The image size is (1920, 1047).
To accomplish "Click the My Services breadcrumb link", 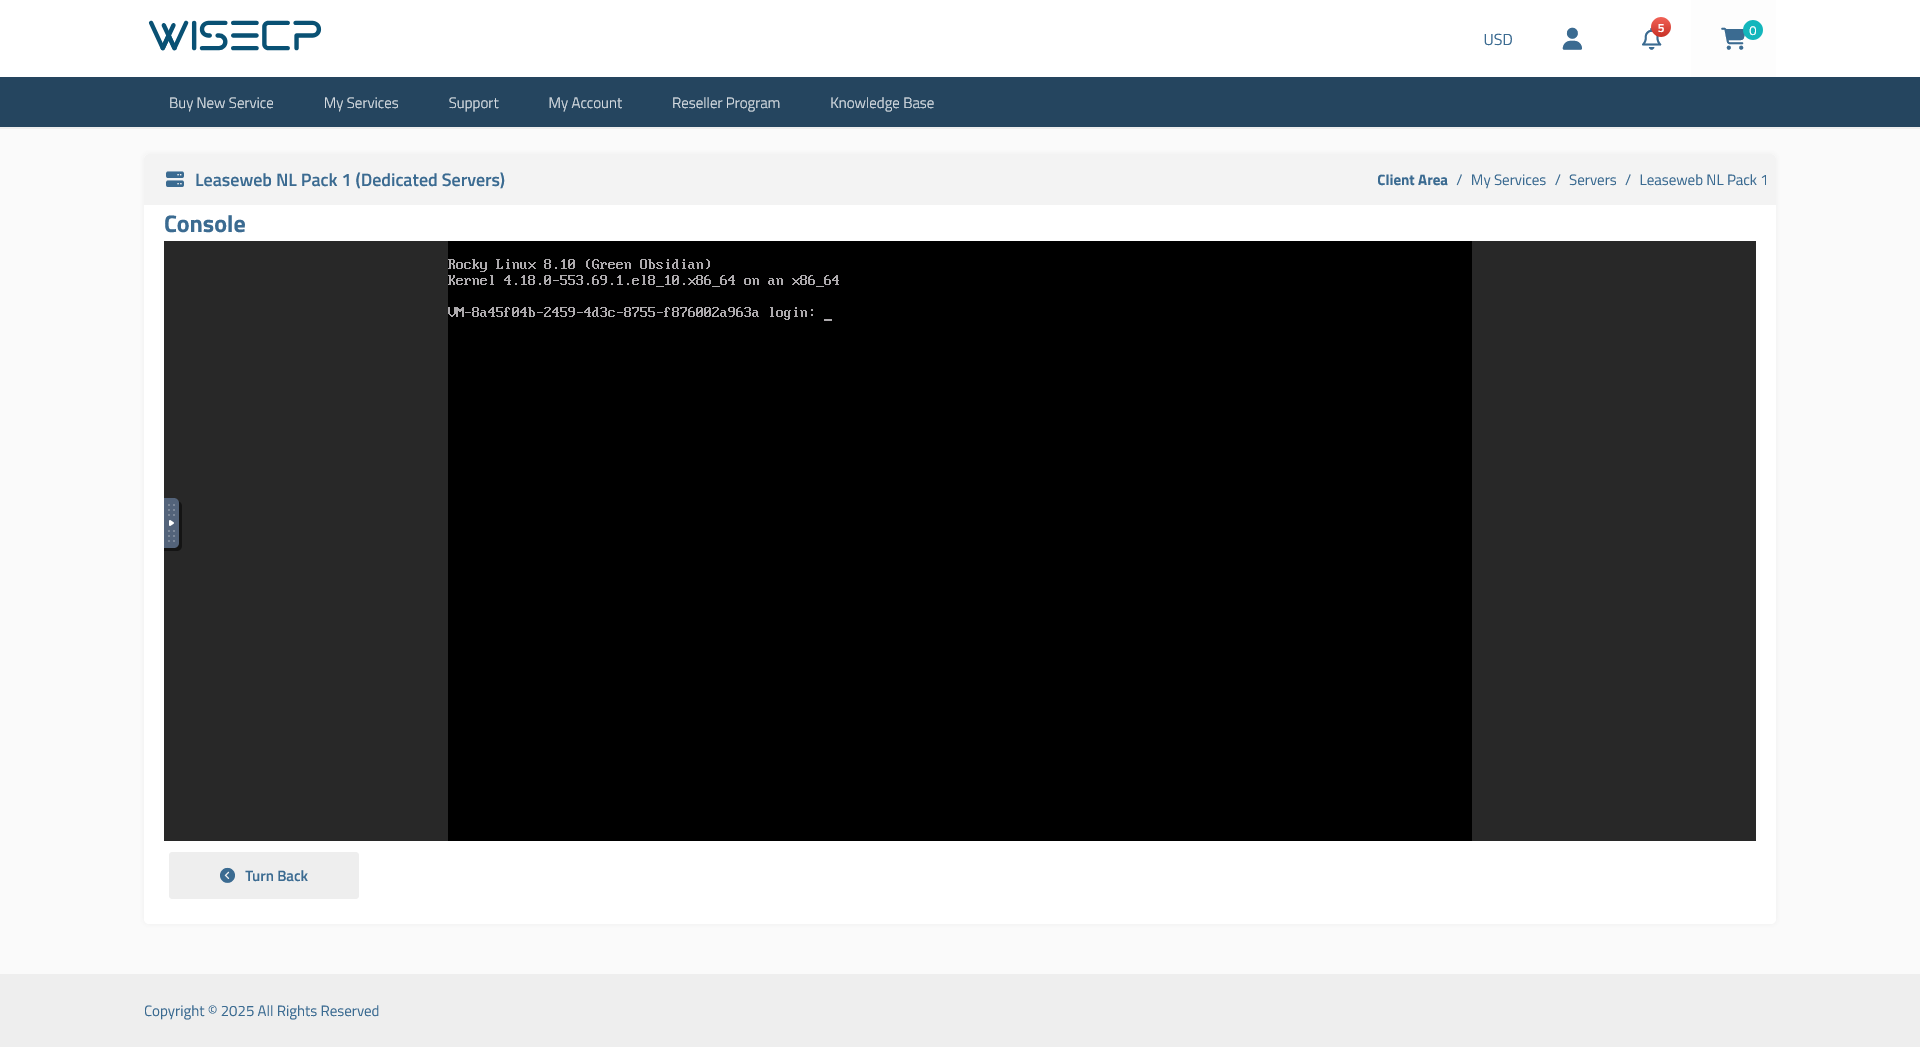I will pos(1508,180).
